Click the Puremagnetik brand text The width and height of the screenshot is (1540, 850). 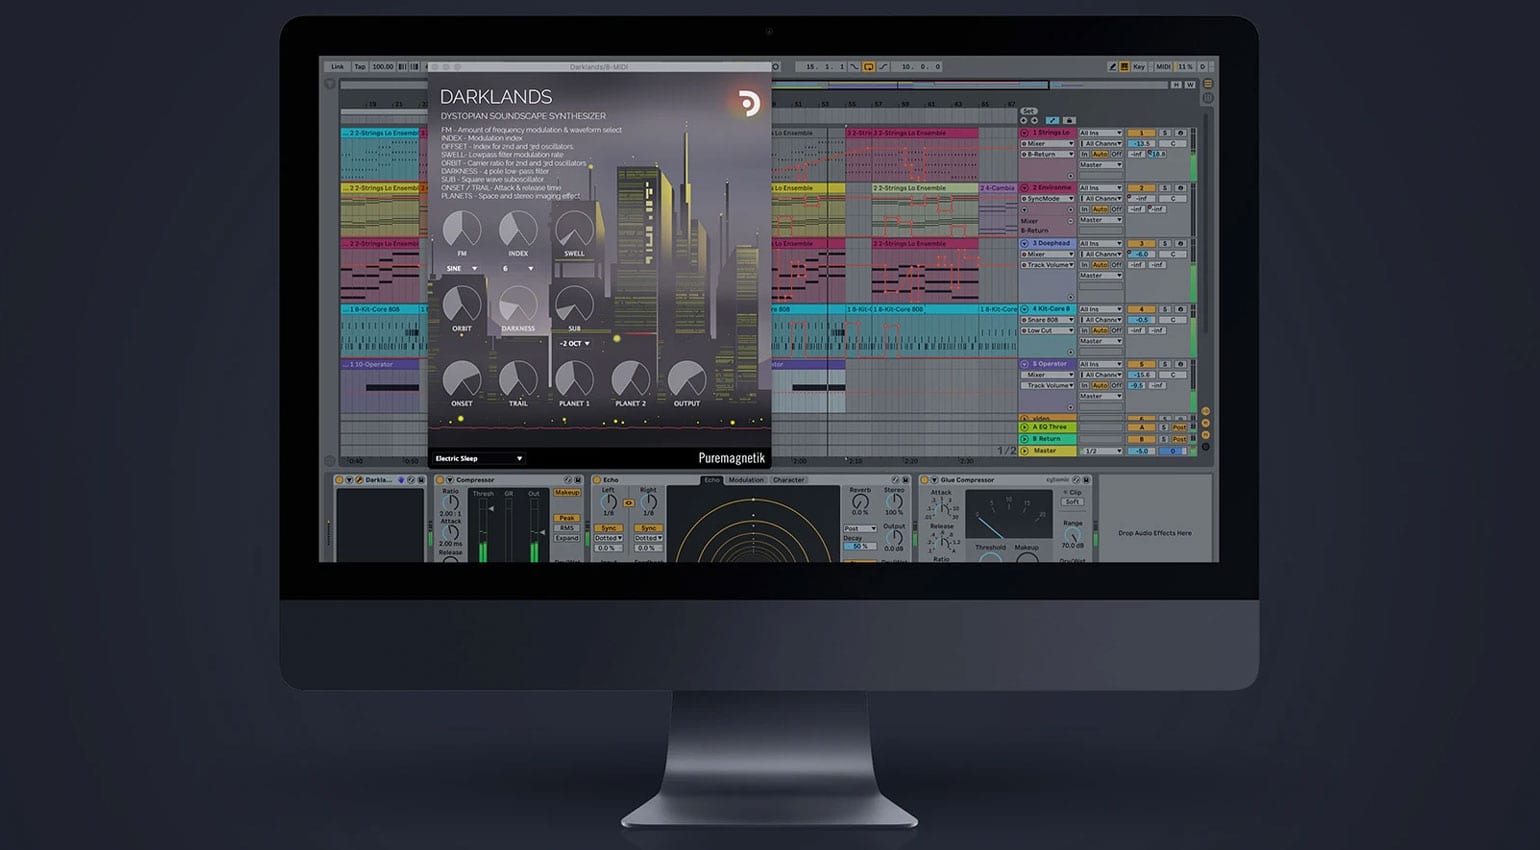pos(731,458)
